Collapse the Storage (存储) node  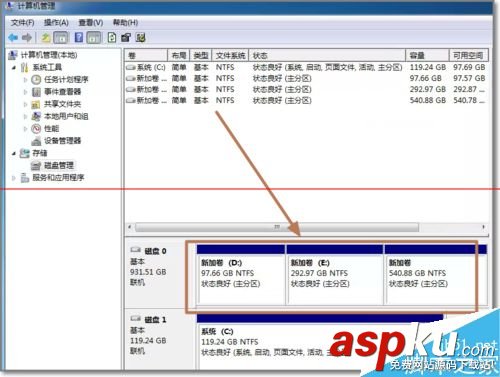tap(14, 154)
